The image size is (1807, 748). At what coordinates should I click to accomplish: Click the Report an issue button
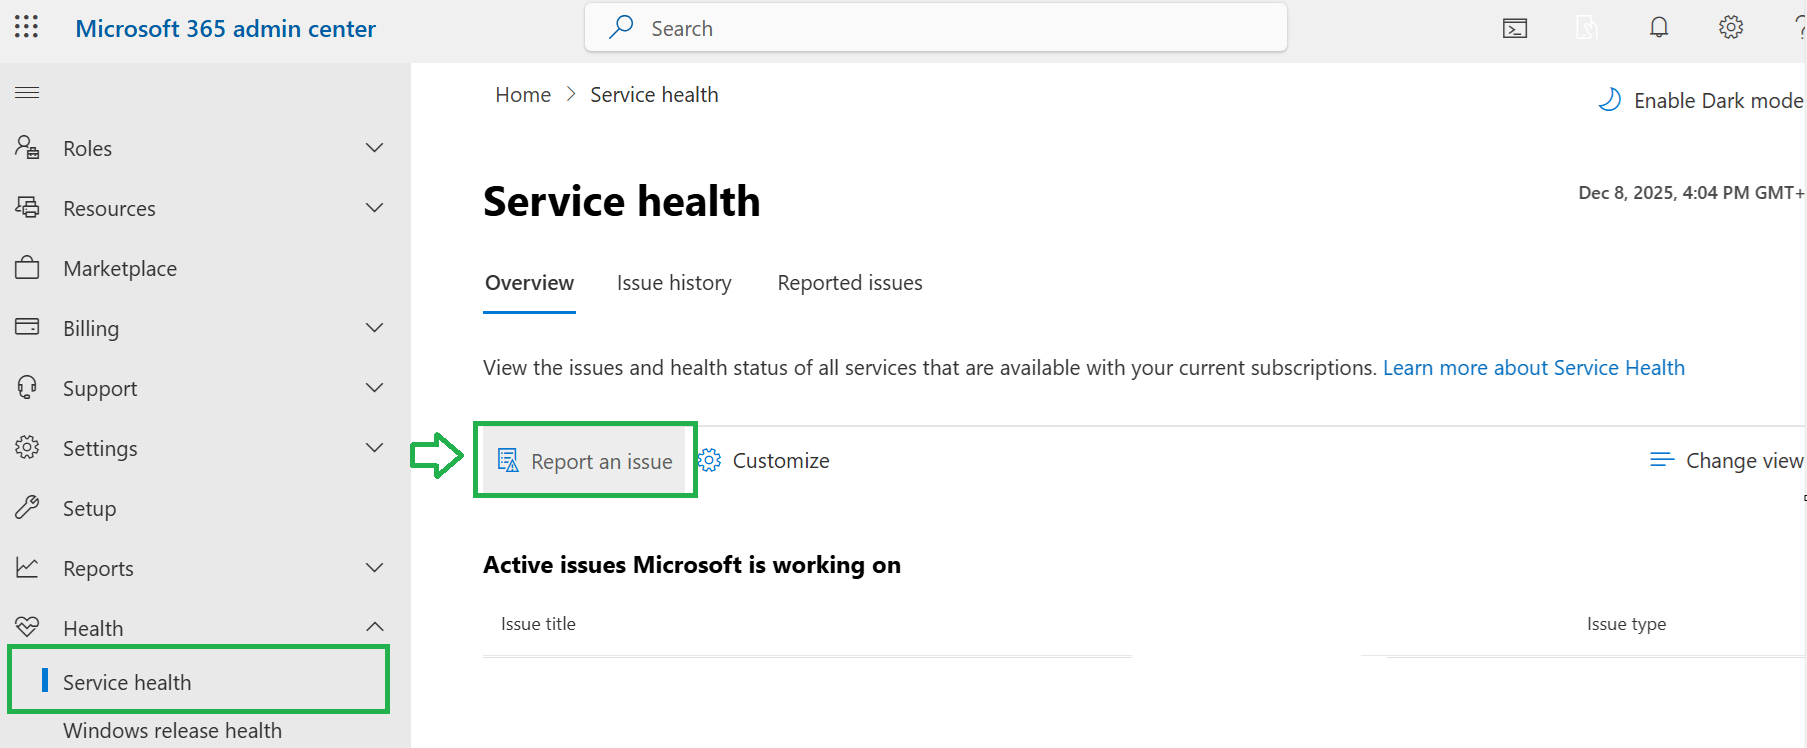pyautogui.click(x=585, y=461)
